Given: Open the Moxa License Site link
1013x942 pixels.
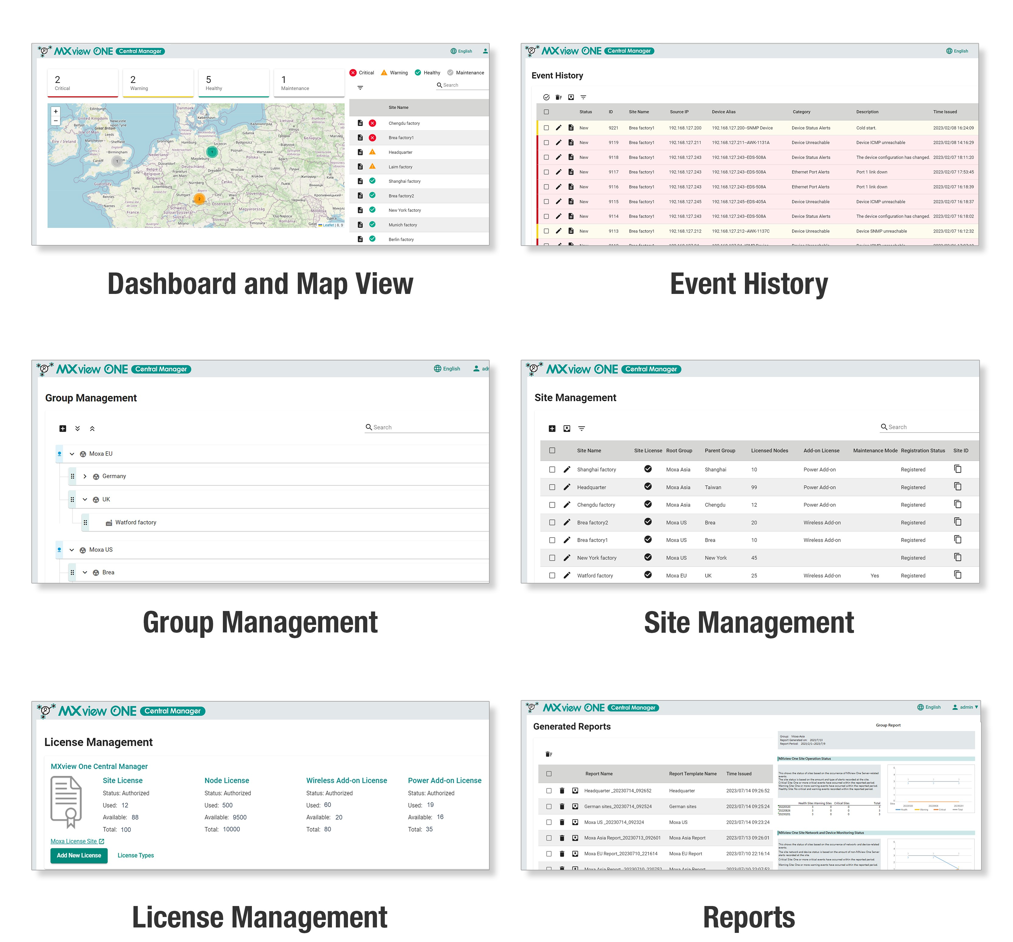Looking at the screenshot, I should pyautogui.click(x=78, y=841).
